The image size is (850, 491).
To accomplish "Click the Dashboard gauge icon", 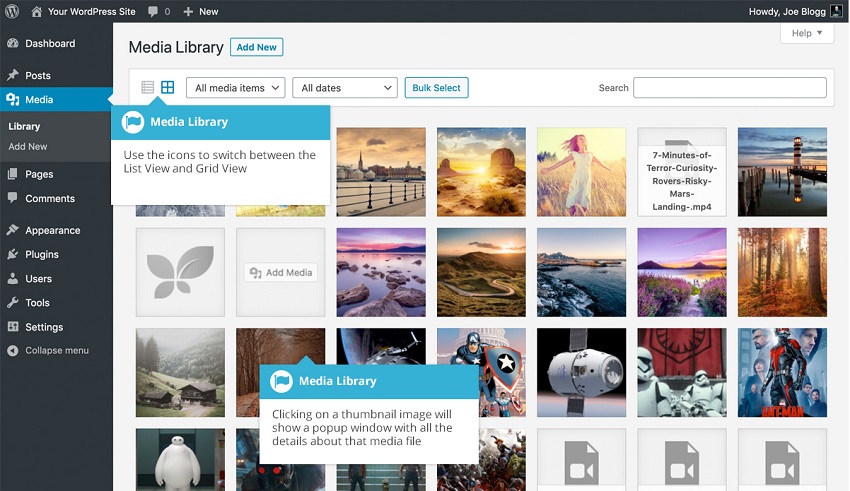I will [x=13, y=43].
